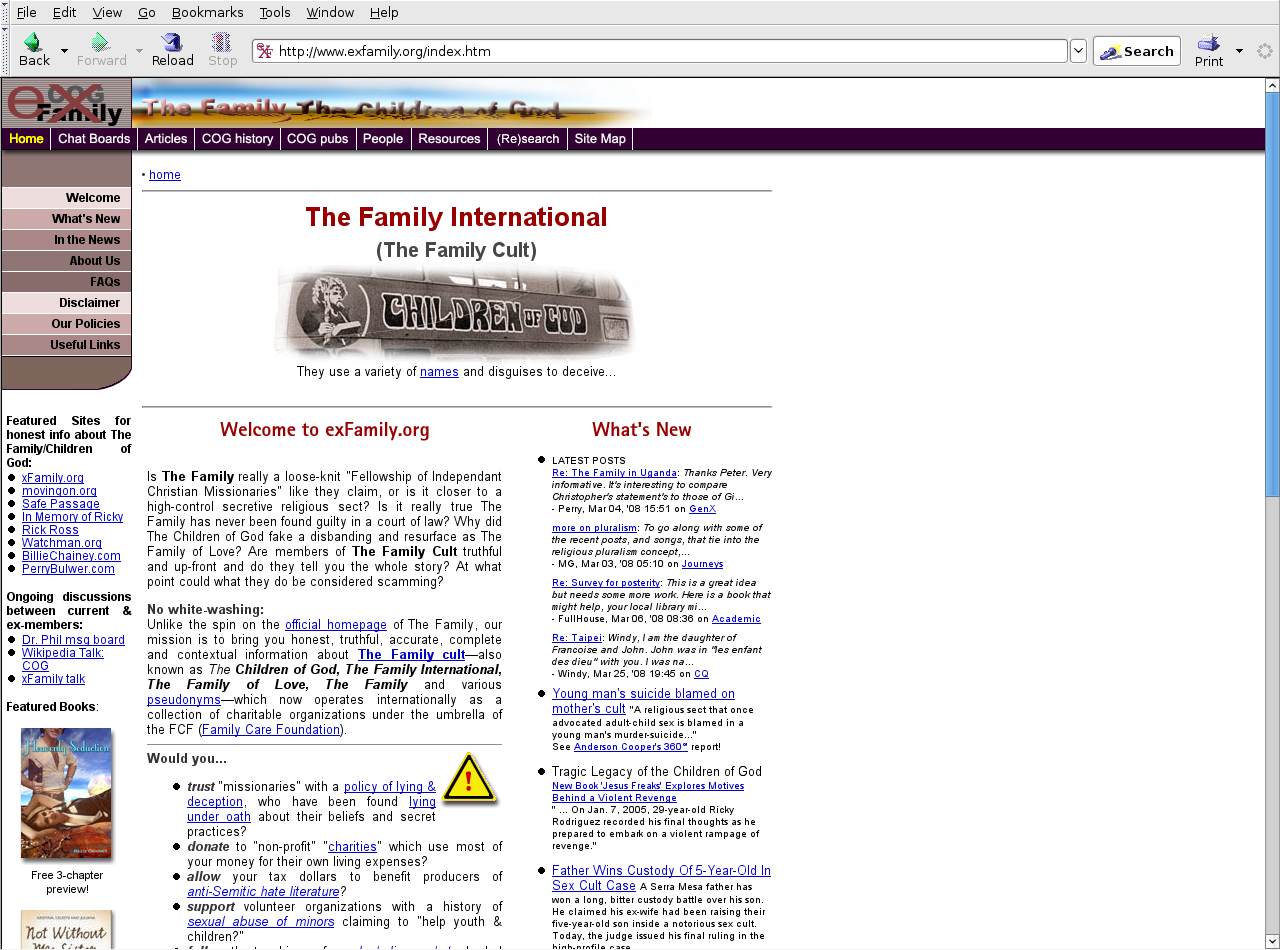Open the Print options dropdown arrow
This screenshot has width=1280, height=950.
point(1239,51)
